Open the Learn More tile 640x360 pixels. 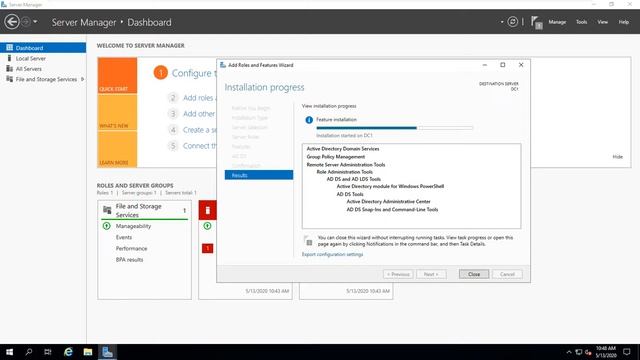coord(117,149)
